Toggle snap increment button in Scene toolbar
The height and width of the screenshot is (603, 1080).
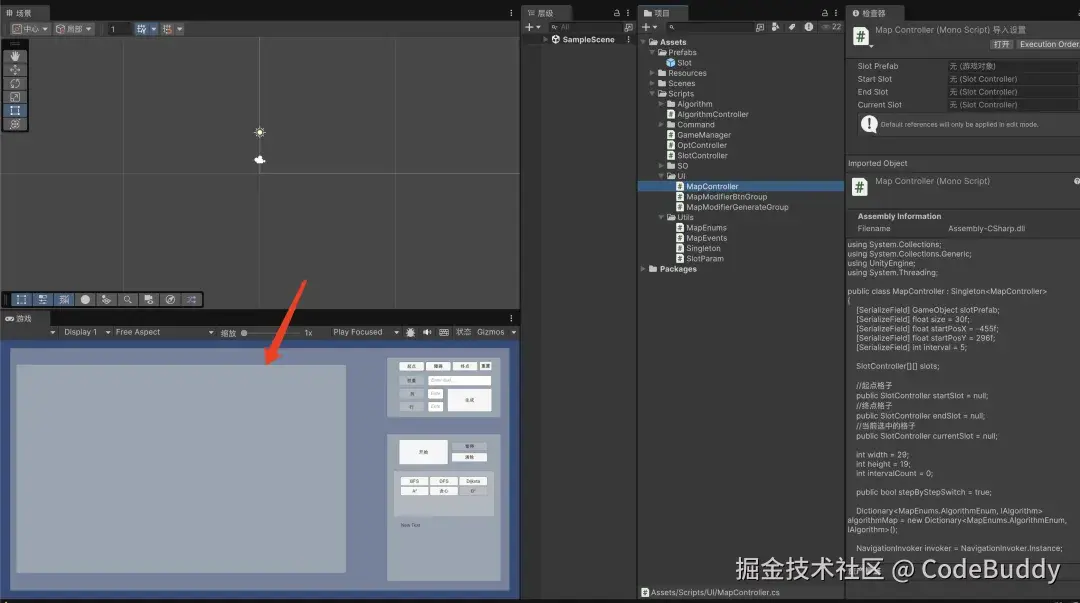[x=167, y=29]
